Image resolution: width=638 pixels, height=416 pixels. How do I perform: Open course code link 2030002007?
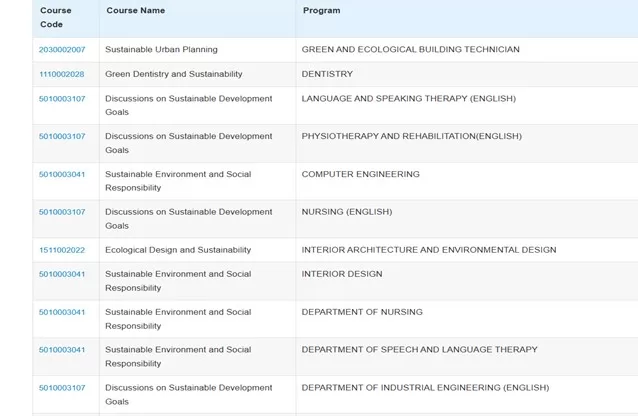click(x=62, y=50)
